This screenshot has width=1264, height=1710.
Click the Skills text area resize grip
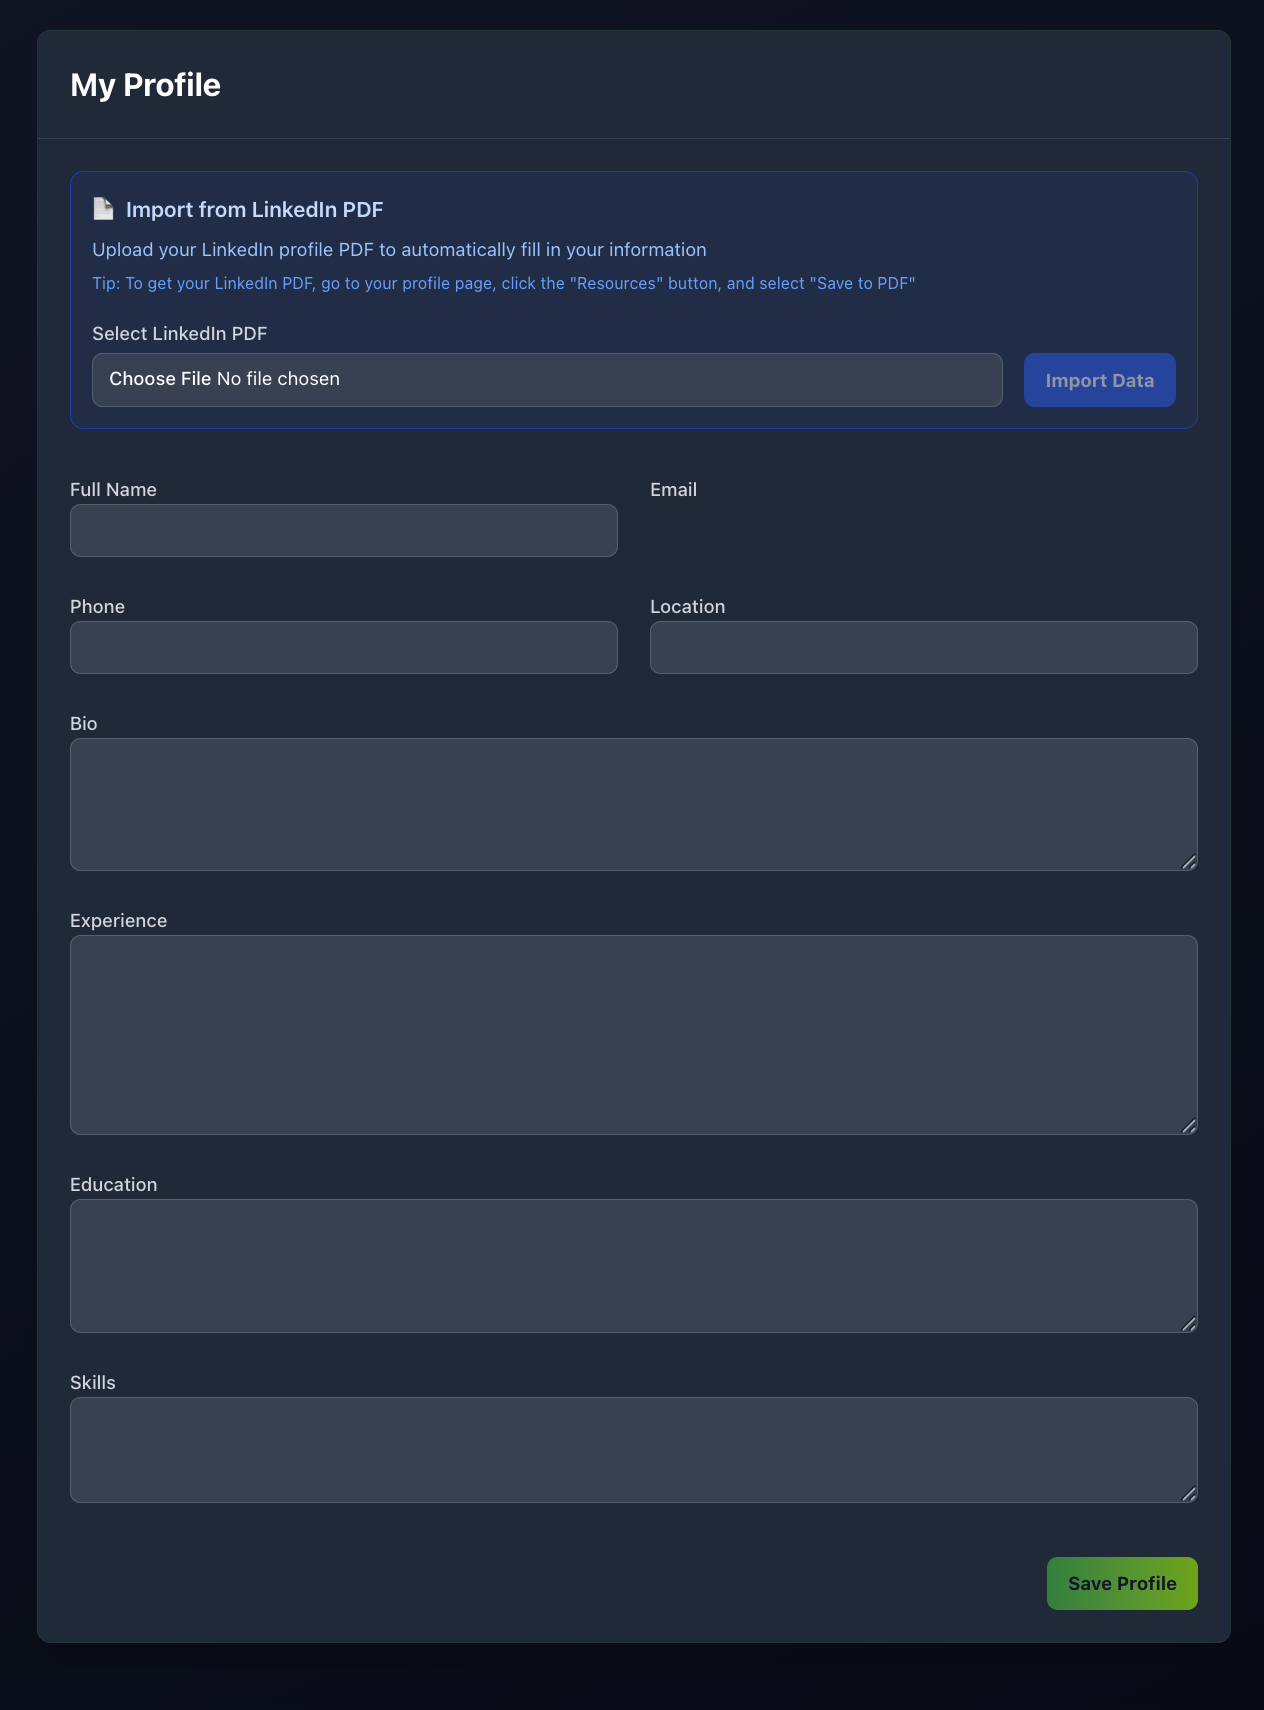coord(1189,1494)
